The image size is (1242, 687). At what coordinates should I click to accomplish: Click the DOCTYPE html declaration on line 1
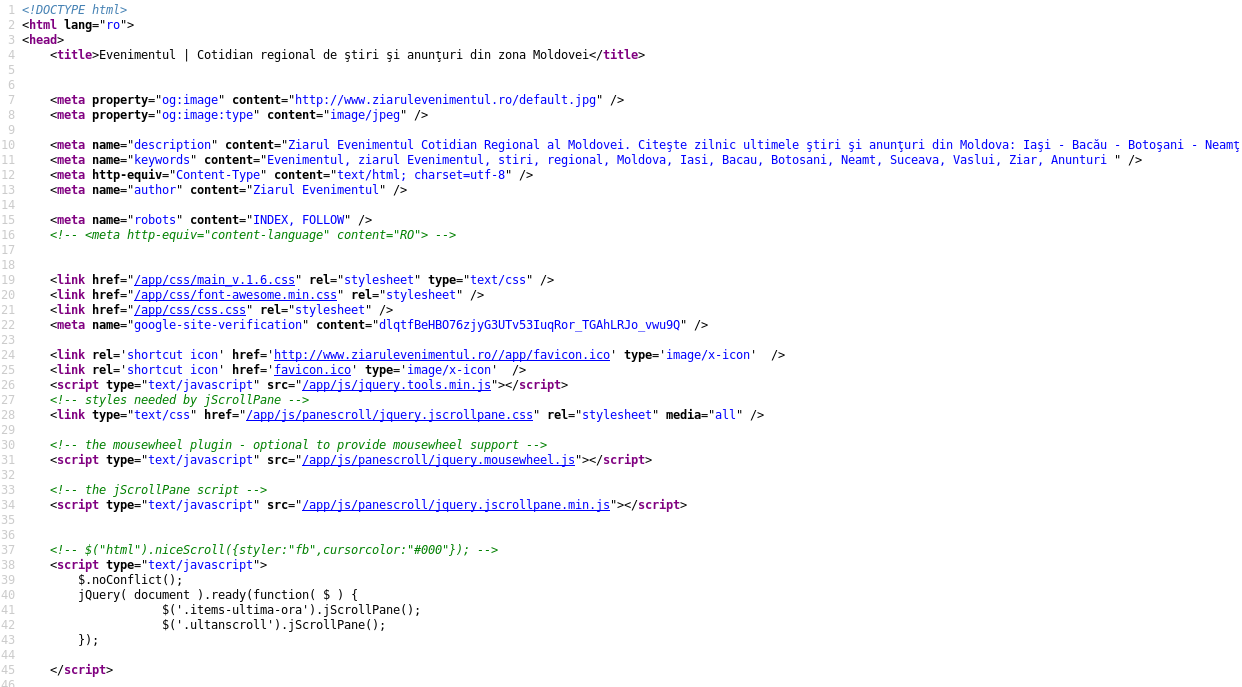coord(74,10)
